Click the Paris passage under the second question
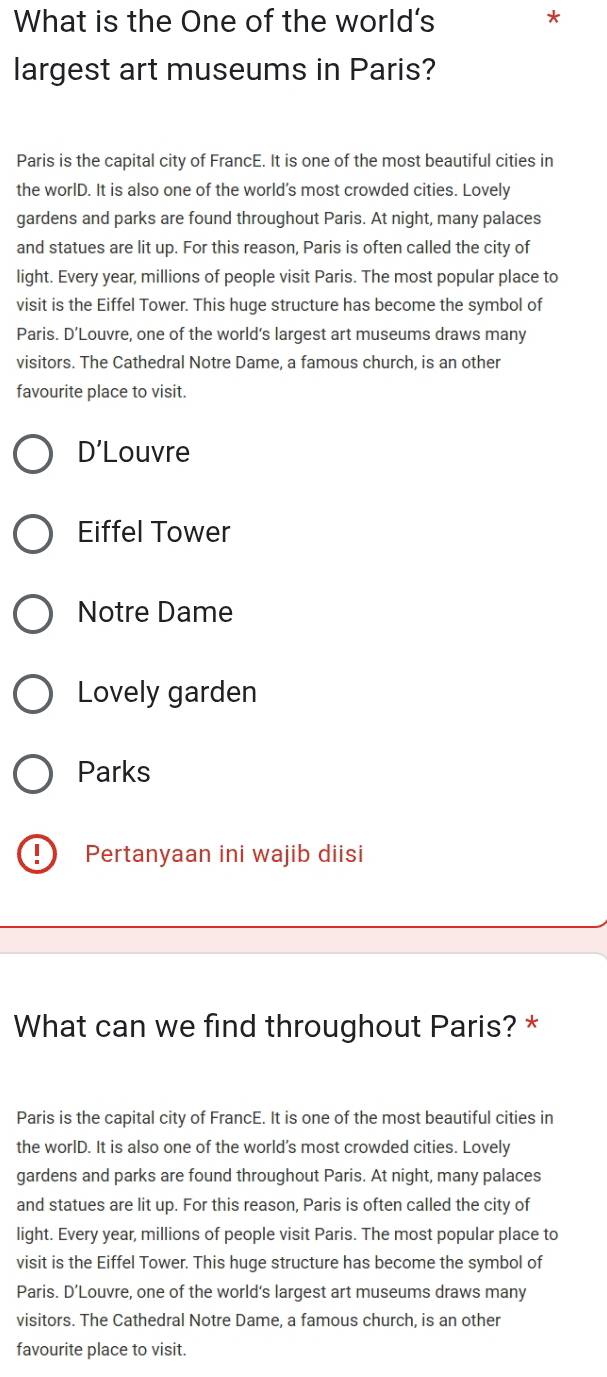607x1377 pixels. [287, 1233]
